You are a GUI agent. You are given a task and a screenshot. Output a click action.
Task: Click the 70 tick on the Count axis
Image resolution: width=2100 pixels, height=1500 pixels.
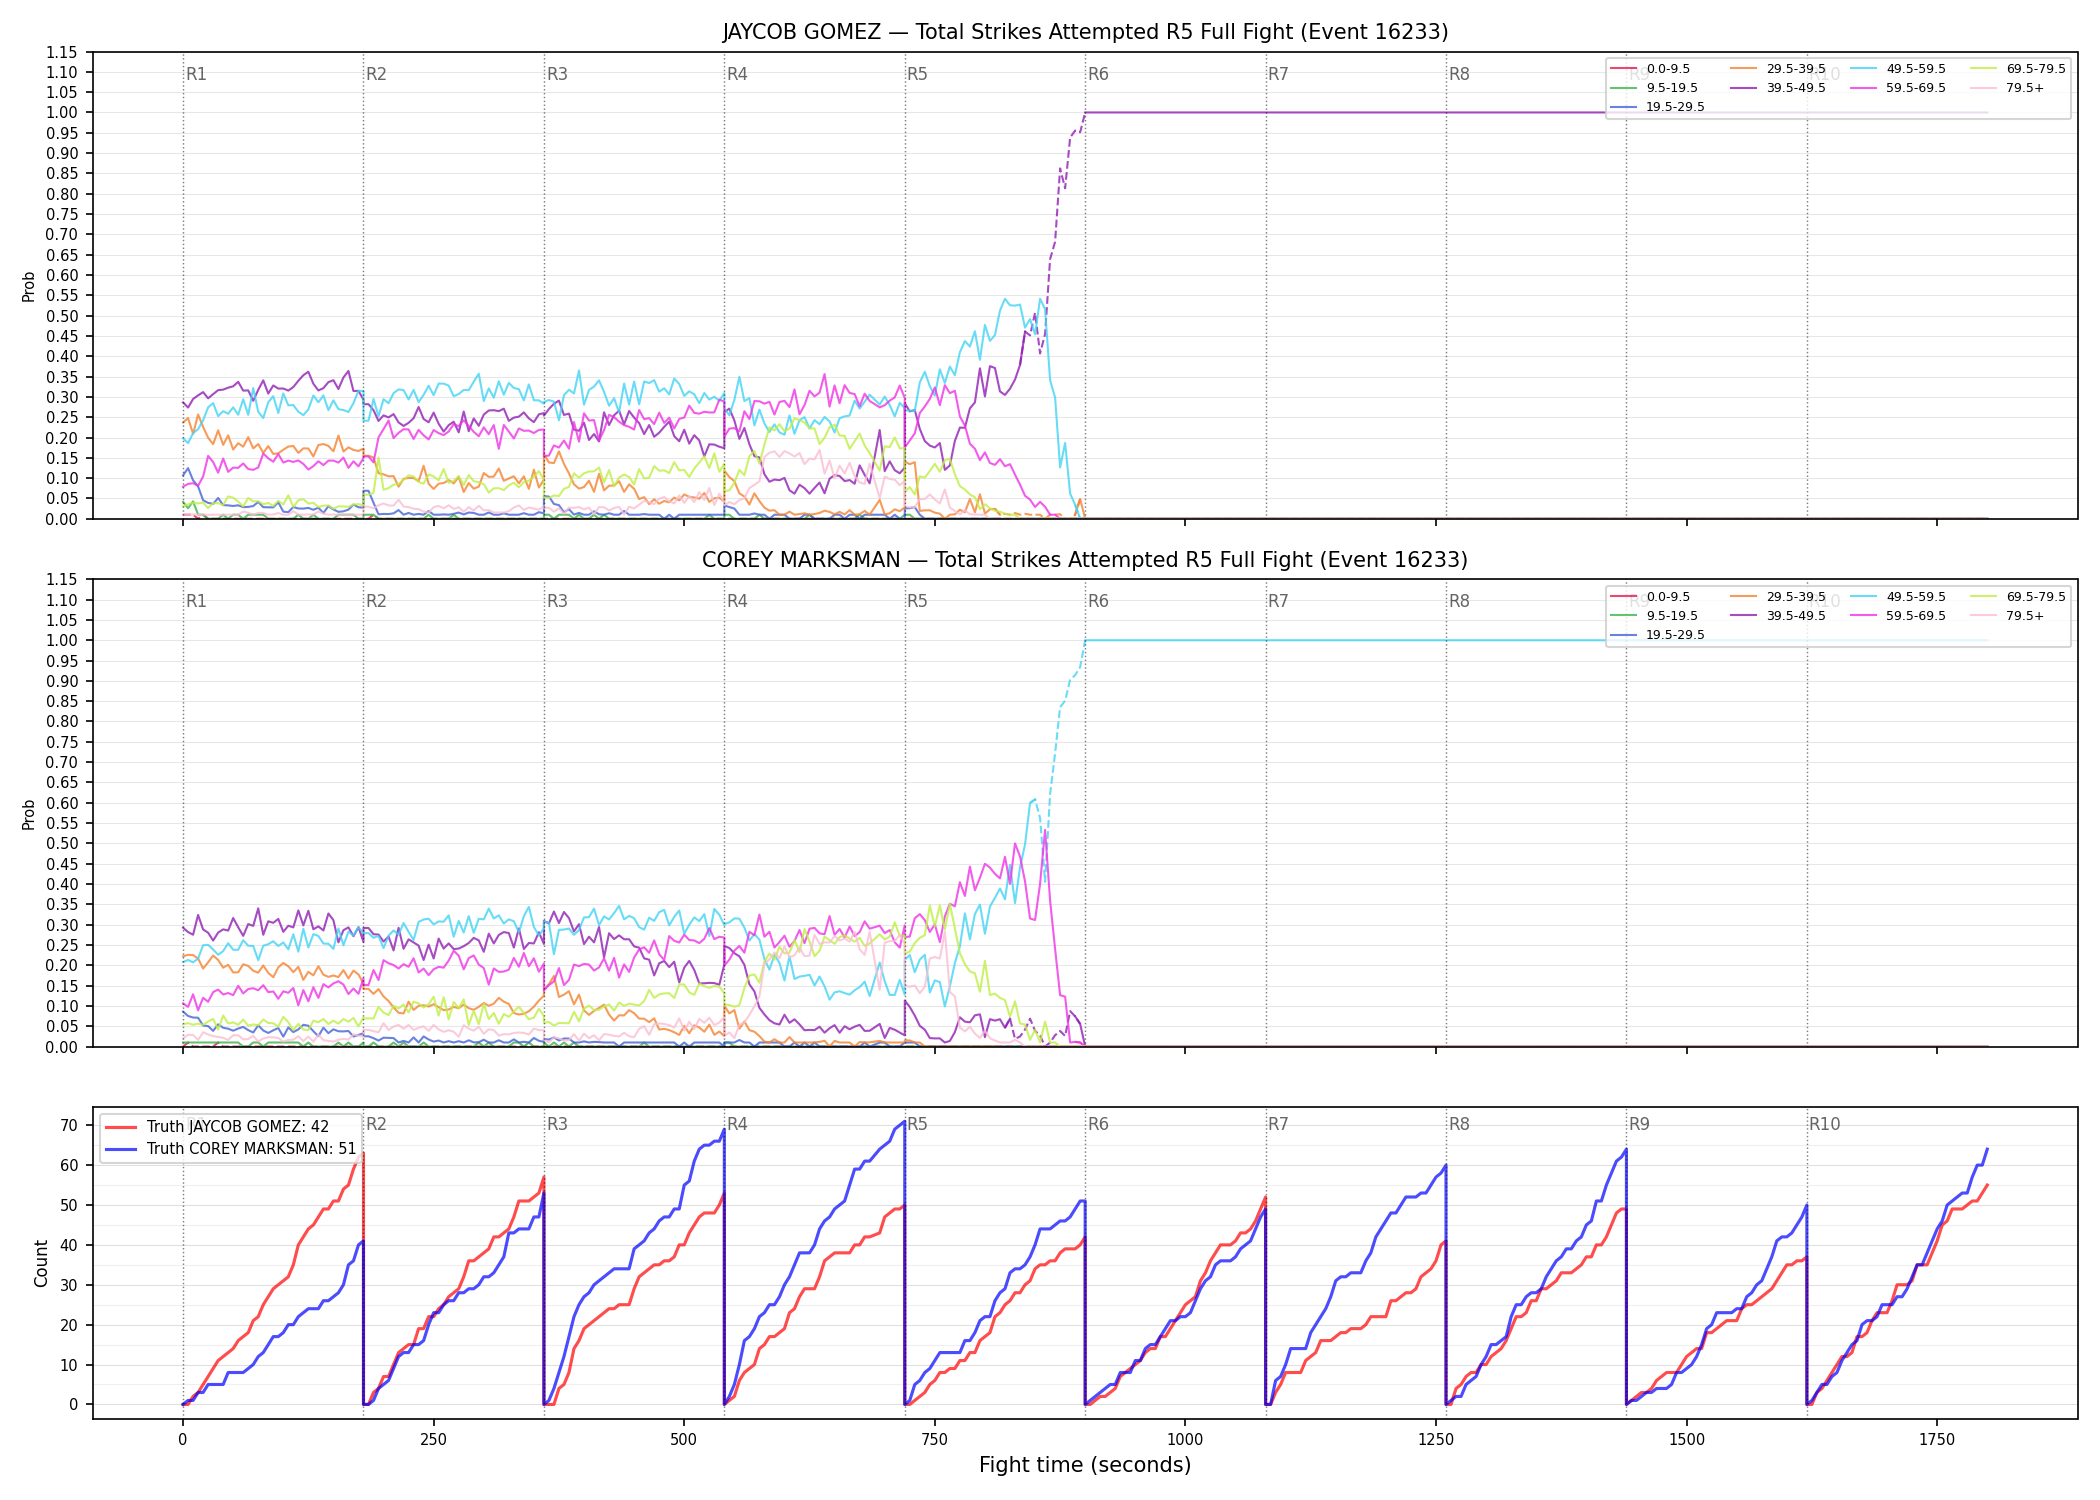pyautogui.click(x=69, y=1125)
